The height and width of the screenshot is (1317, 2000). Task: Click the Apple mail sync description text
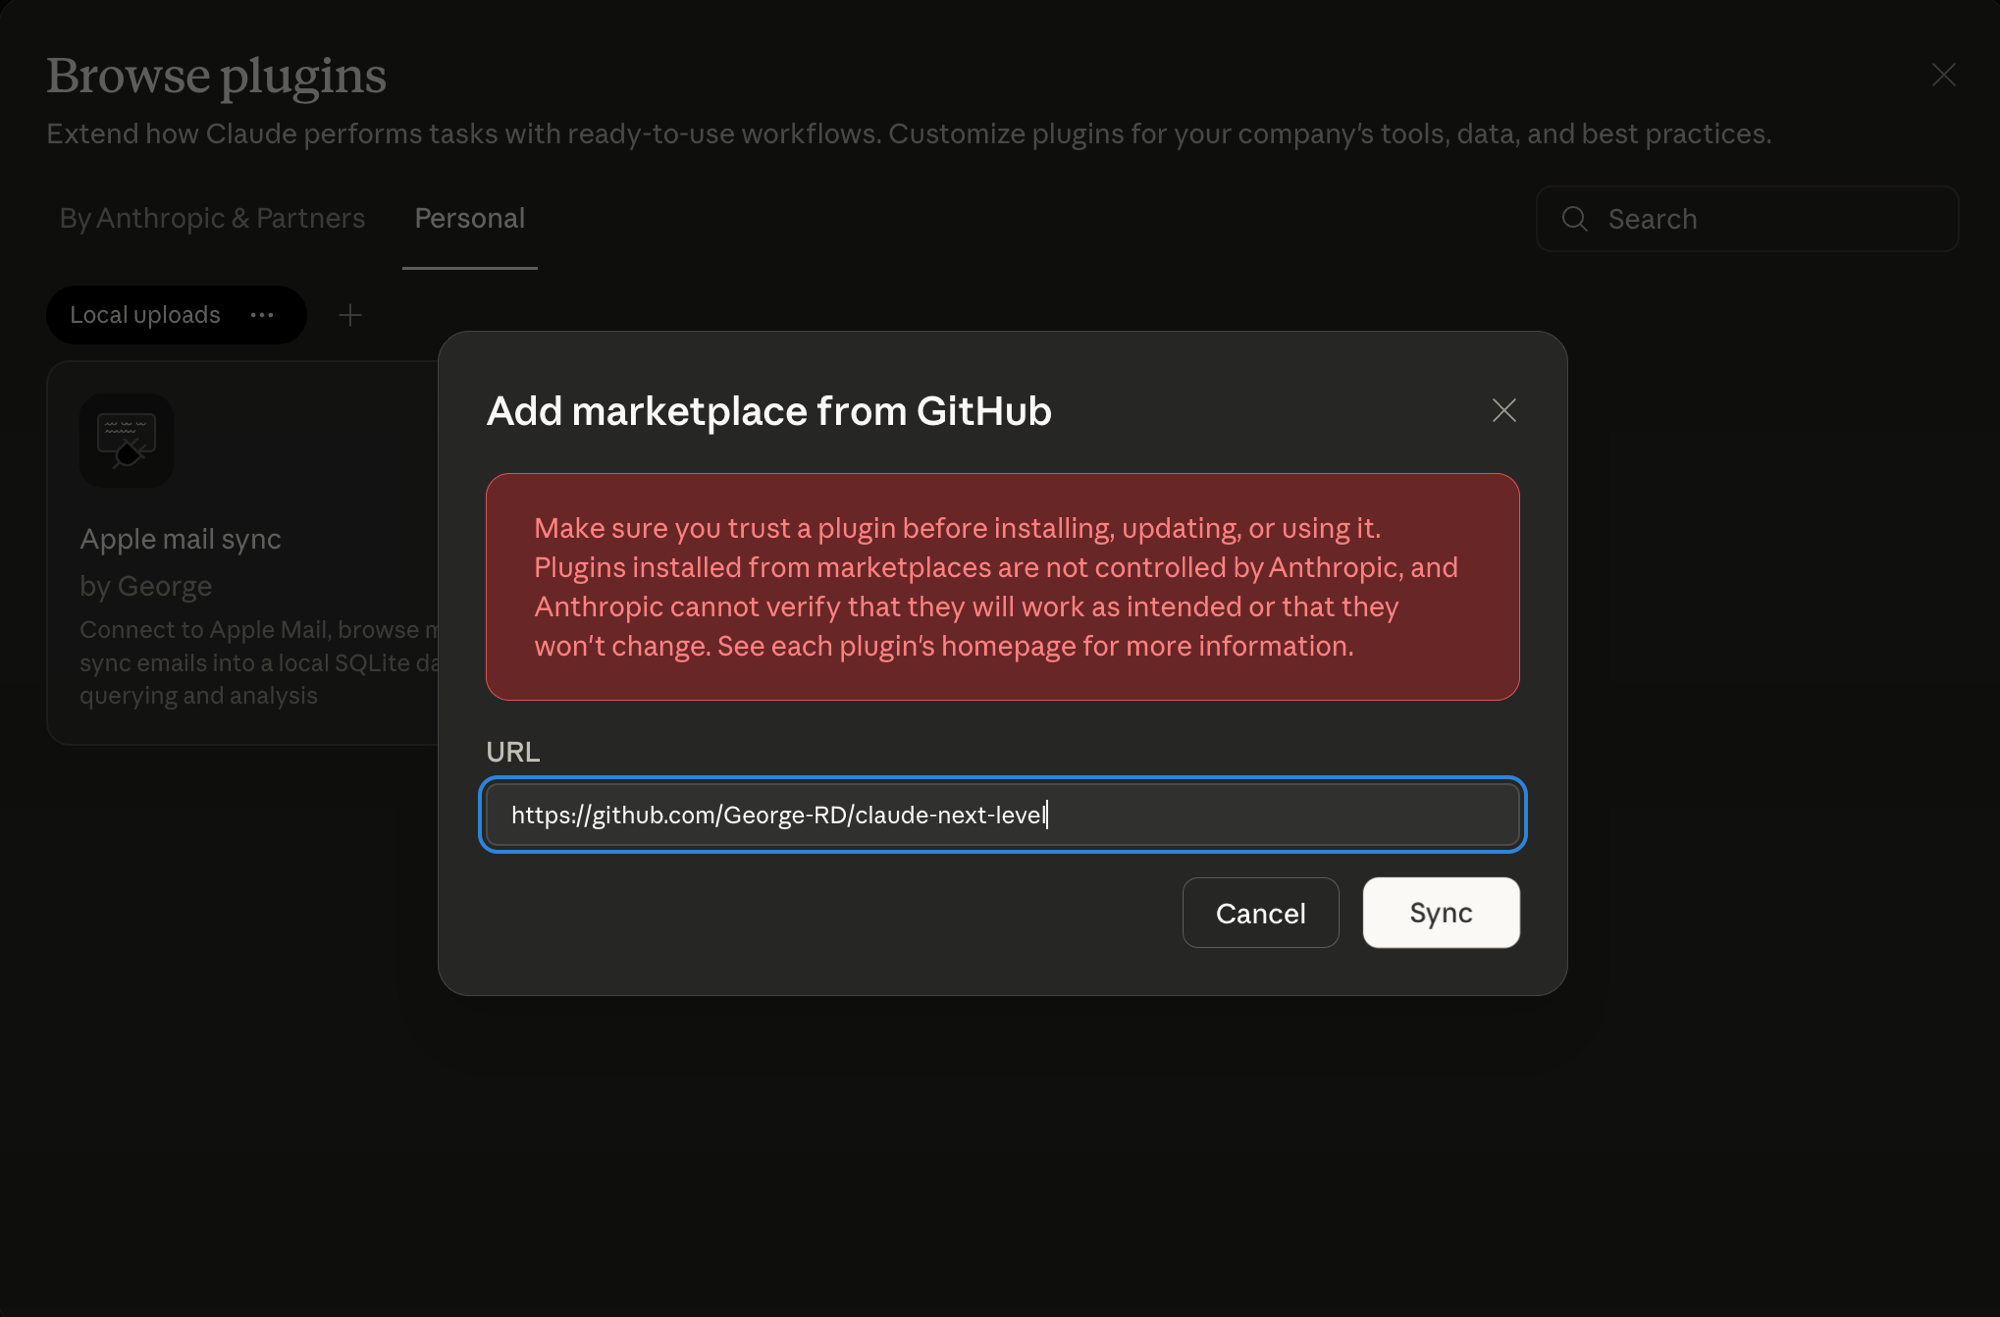click(x=259, y=662)
